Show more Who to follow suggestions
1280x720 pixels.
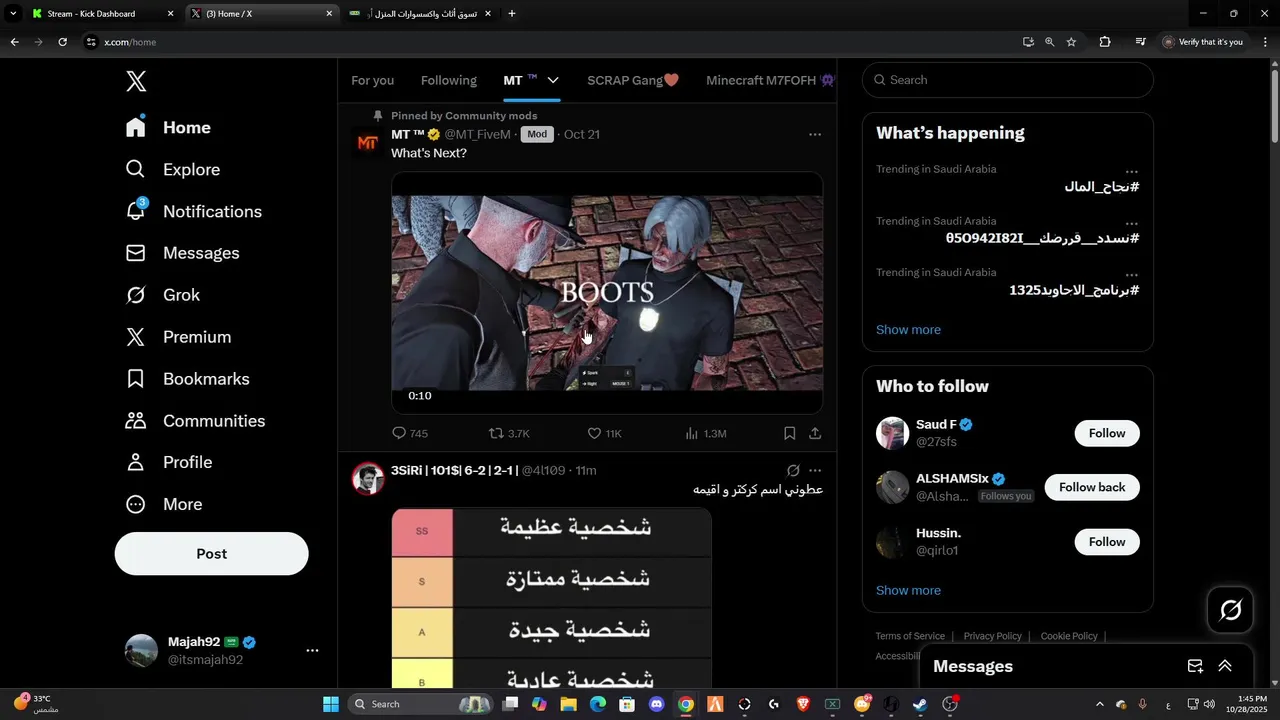[908, 591]
